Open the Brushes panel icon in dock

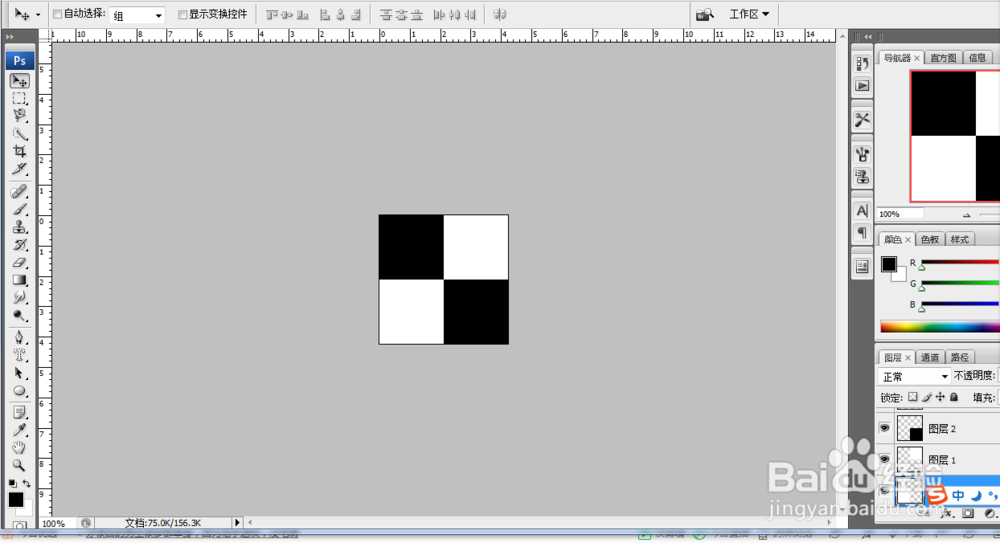click(x=862, y=154)
